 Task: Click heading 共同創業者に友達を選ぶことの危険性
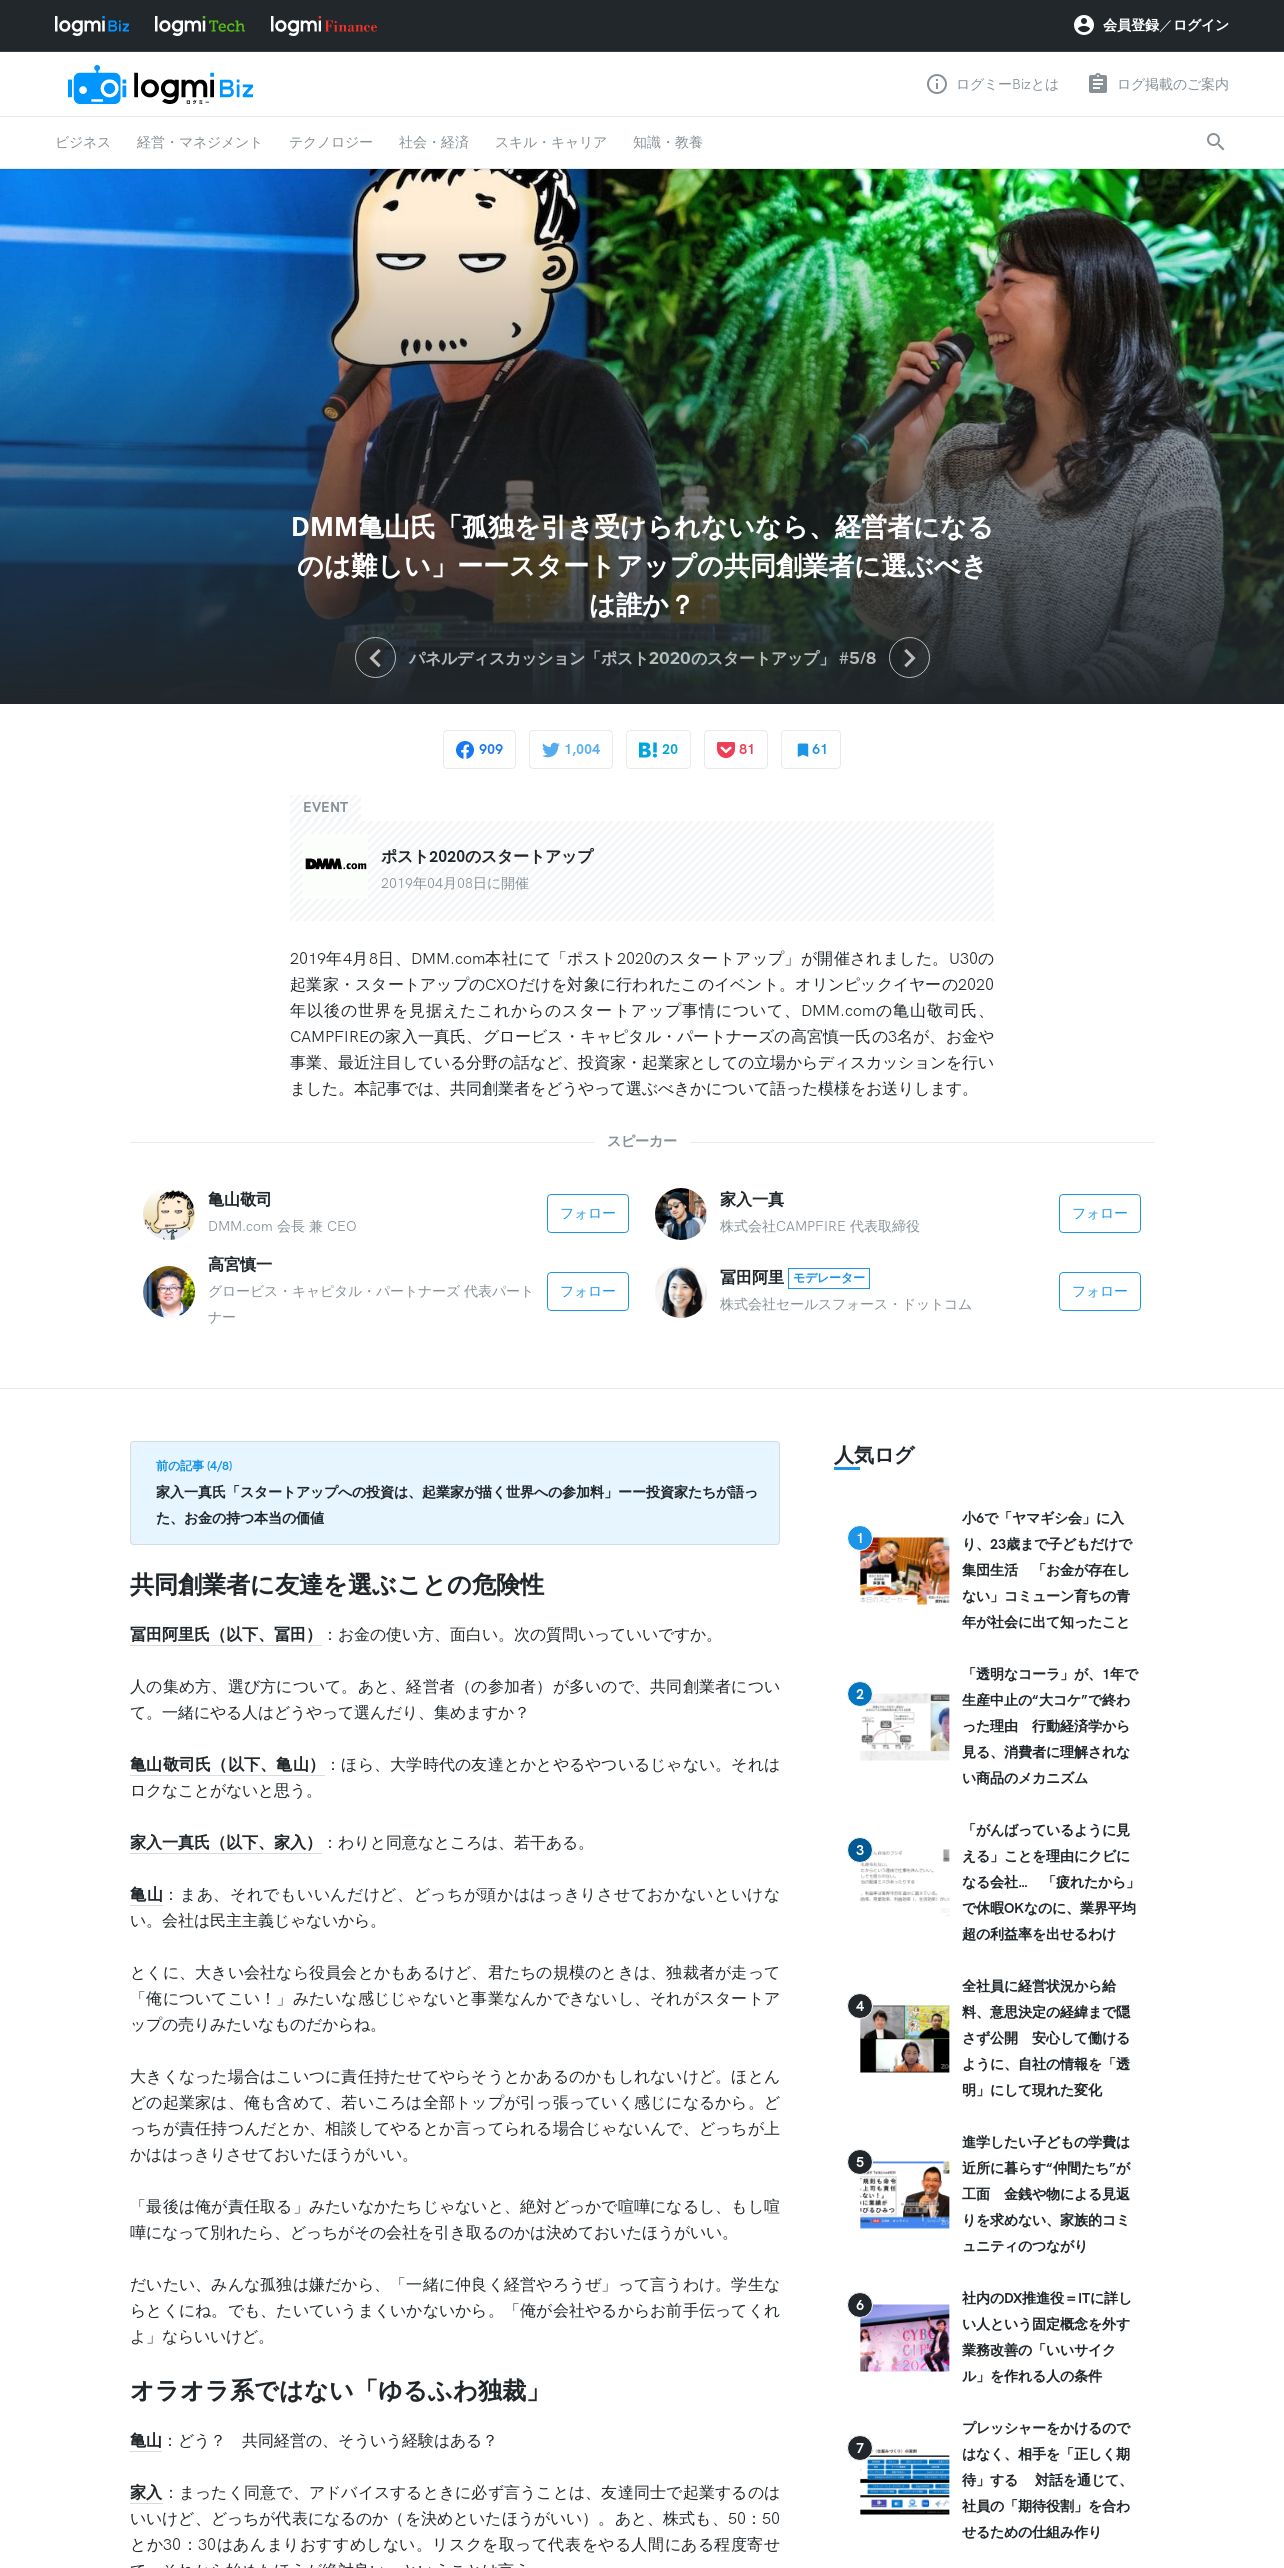(337, 1585)
